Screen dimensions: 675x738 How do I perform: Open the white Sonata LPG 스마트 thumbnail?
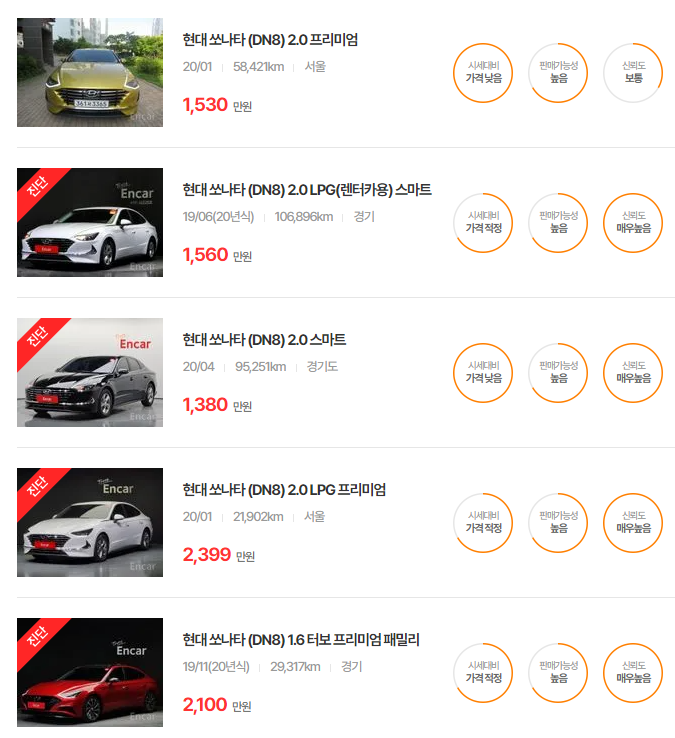90,222
